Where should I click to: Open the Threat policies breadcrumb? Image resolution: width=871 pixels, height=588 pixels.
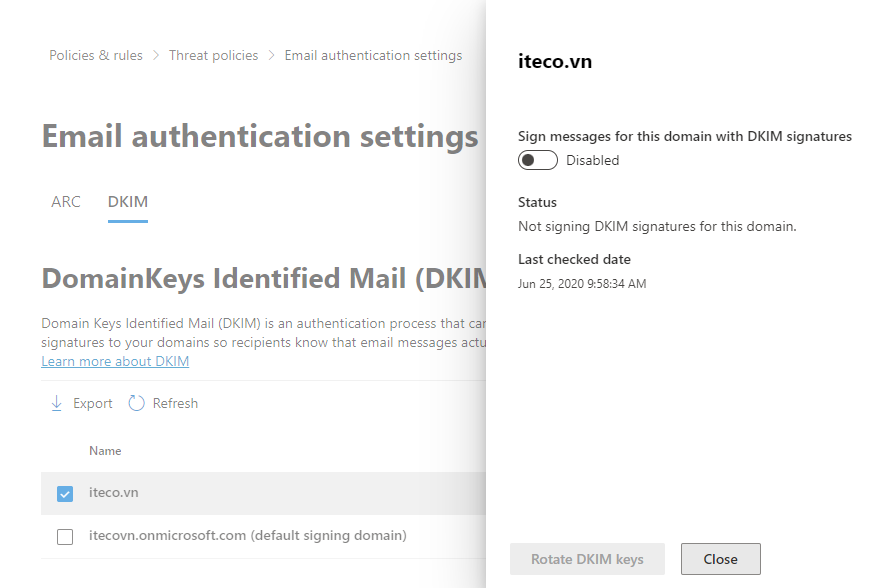[213, 55]
